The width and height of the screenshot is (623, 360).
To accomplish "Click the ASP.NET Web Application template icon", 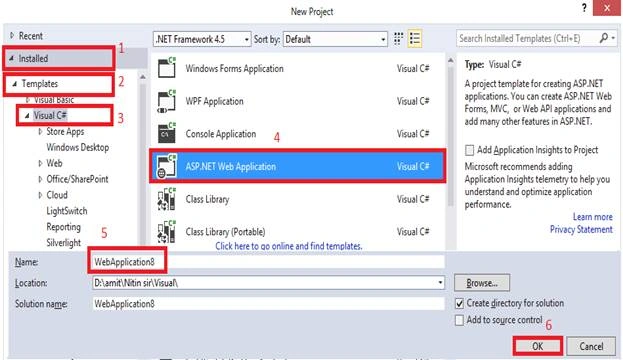I will [x=166, y=166].
